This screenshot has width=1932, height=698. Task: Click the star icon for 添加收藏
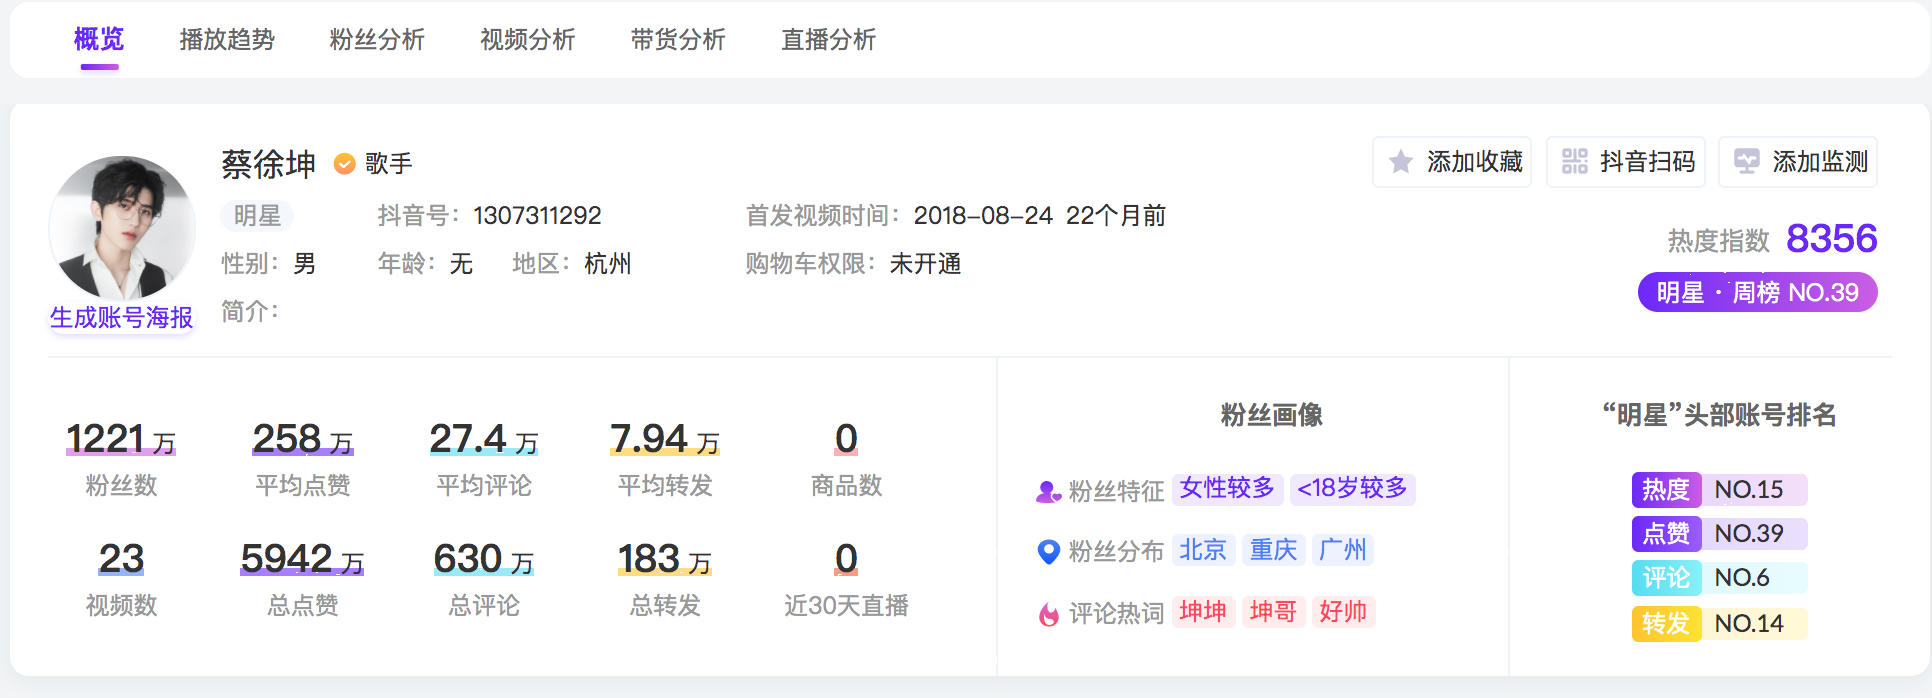(x=1401, y=162)
